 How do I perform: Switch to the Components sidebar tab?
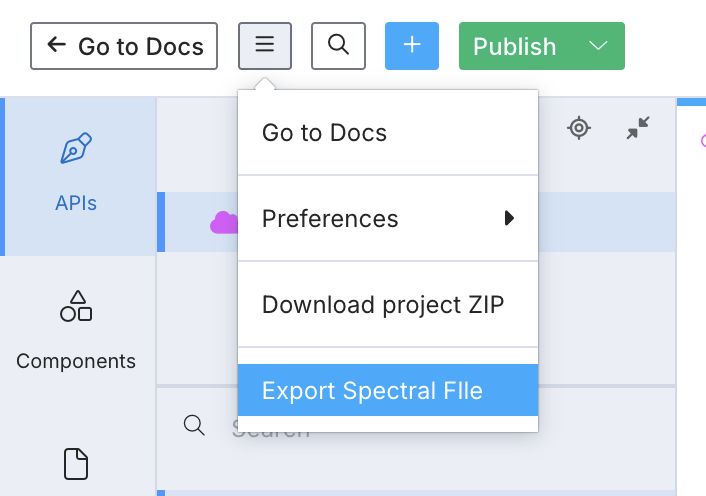[x=76, y=332]
